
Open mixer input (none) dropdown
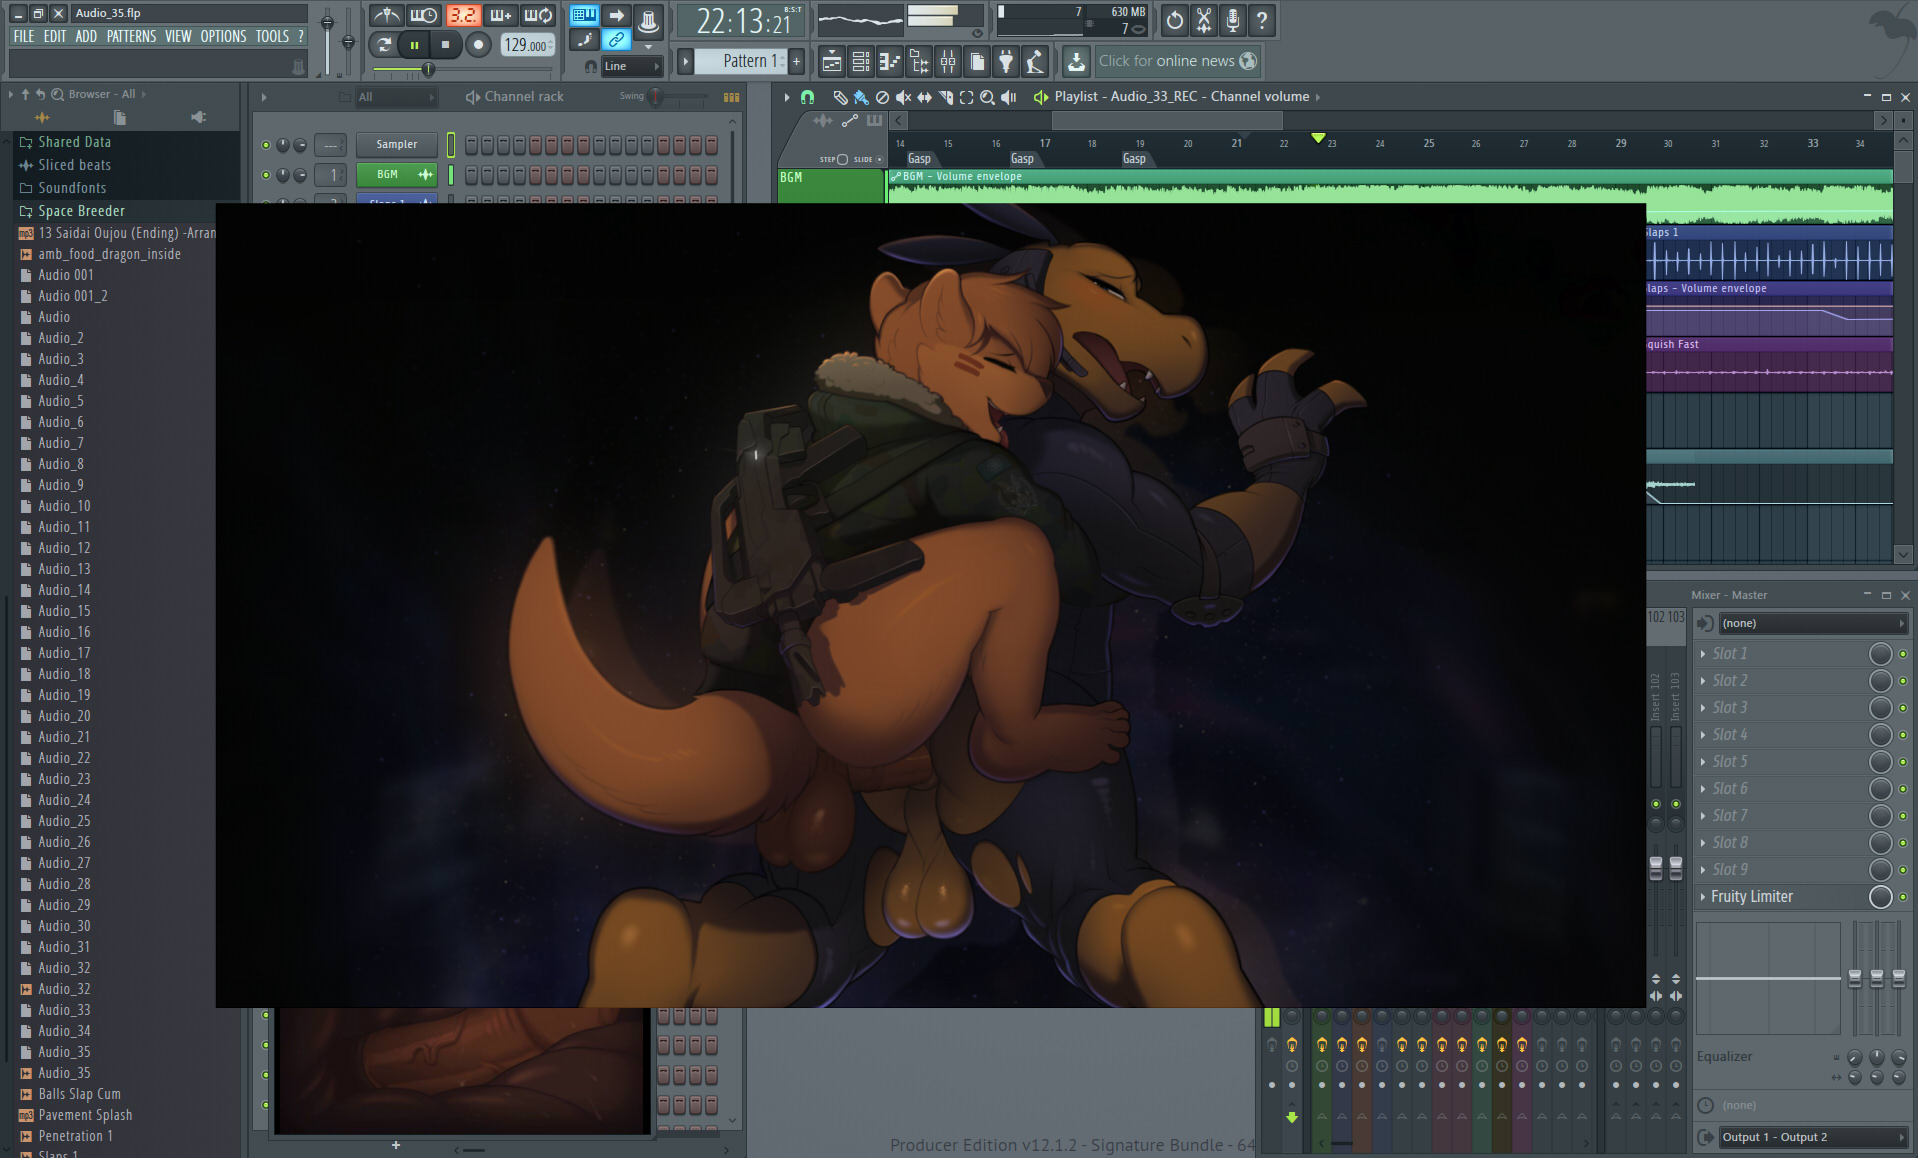1813,623
